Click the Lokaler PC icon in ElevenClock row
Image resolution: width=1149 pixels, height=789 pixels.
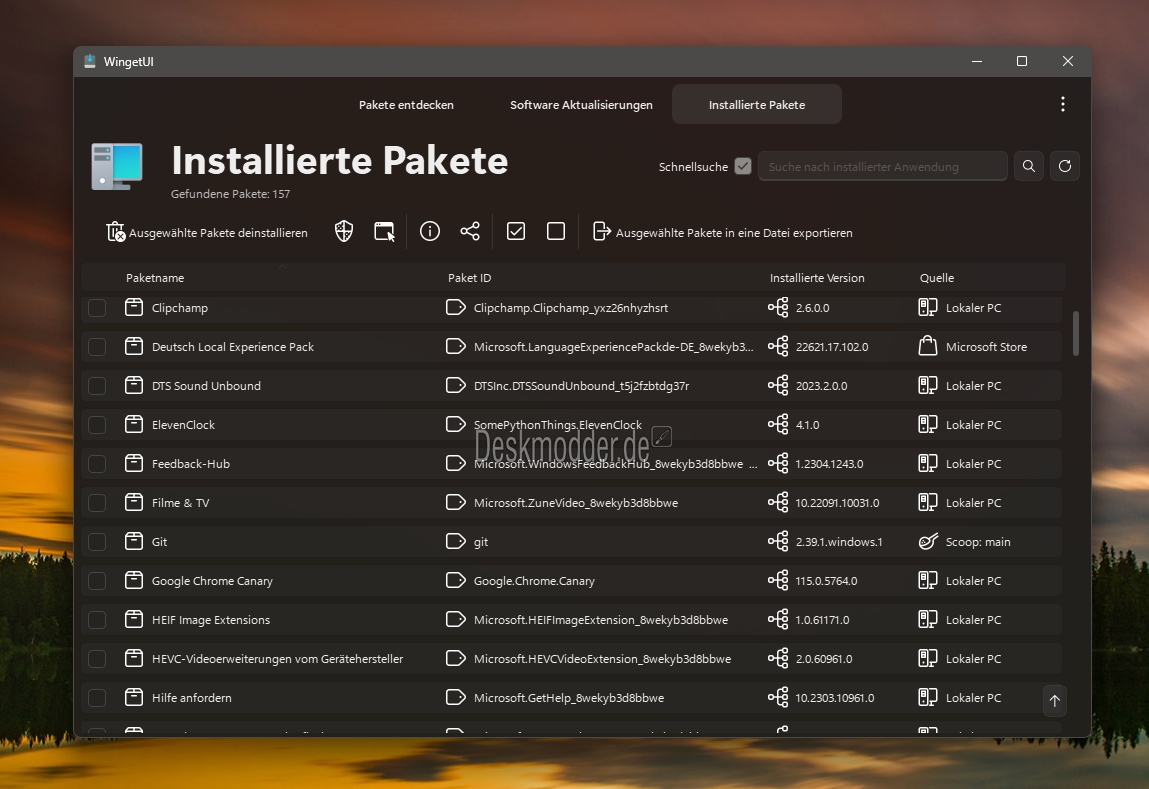(928, 424)
